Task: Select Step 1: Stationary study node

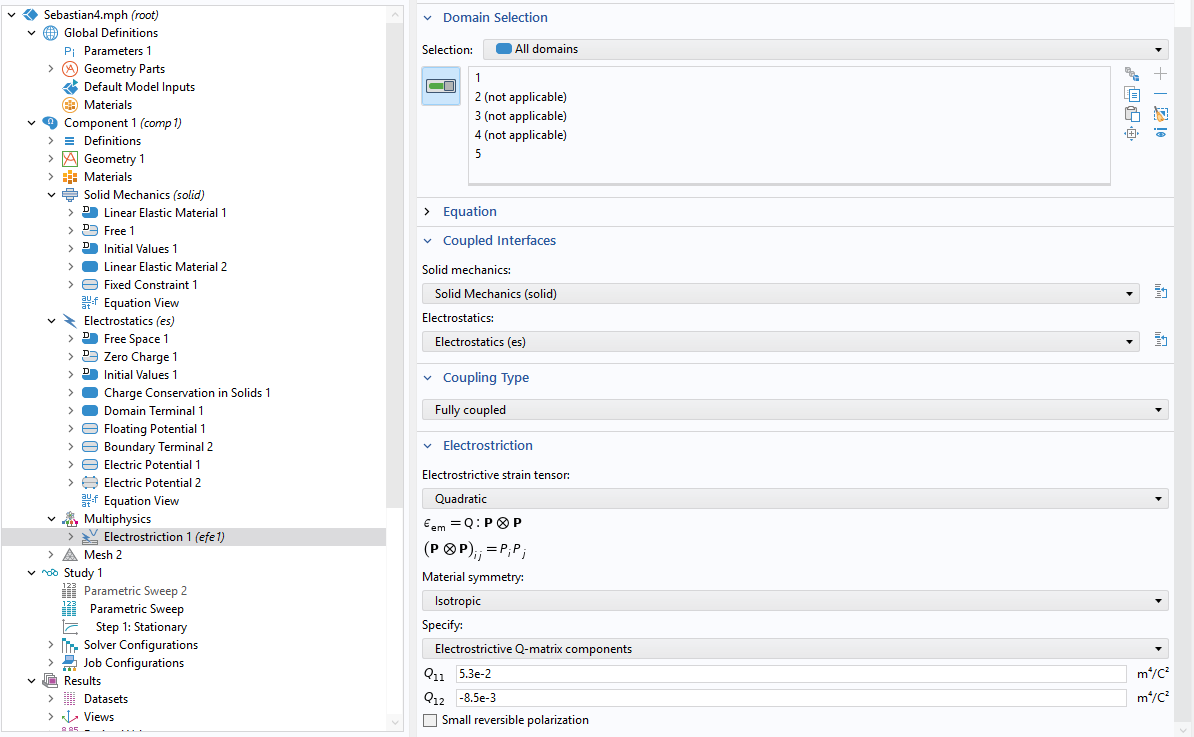Action: [x=140, y=627]
